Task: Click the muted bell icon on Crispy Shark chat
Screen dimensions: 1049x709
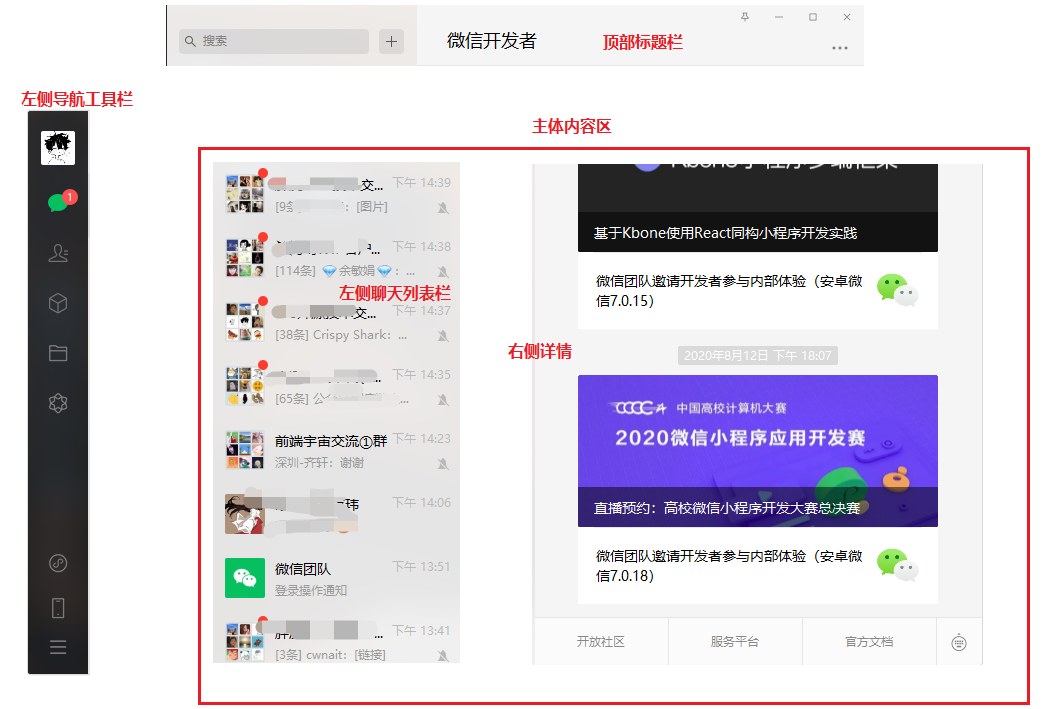Action: point(443,336)
